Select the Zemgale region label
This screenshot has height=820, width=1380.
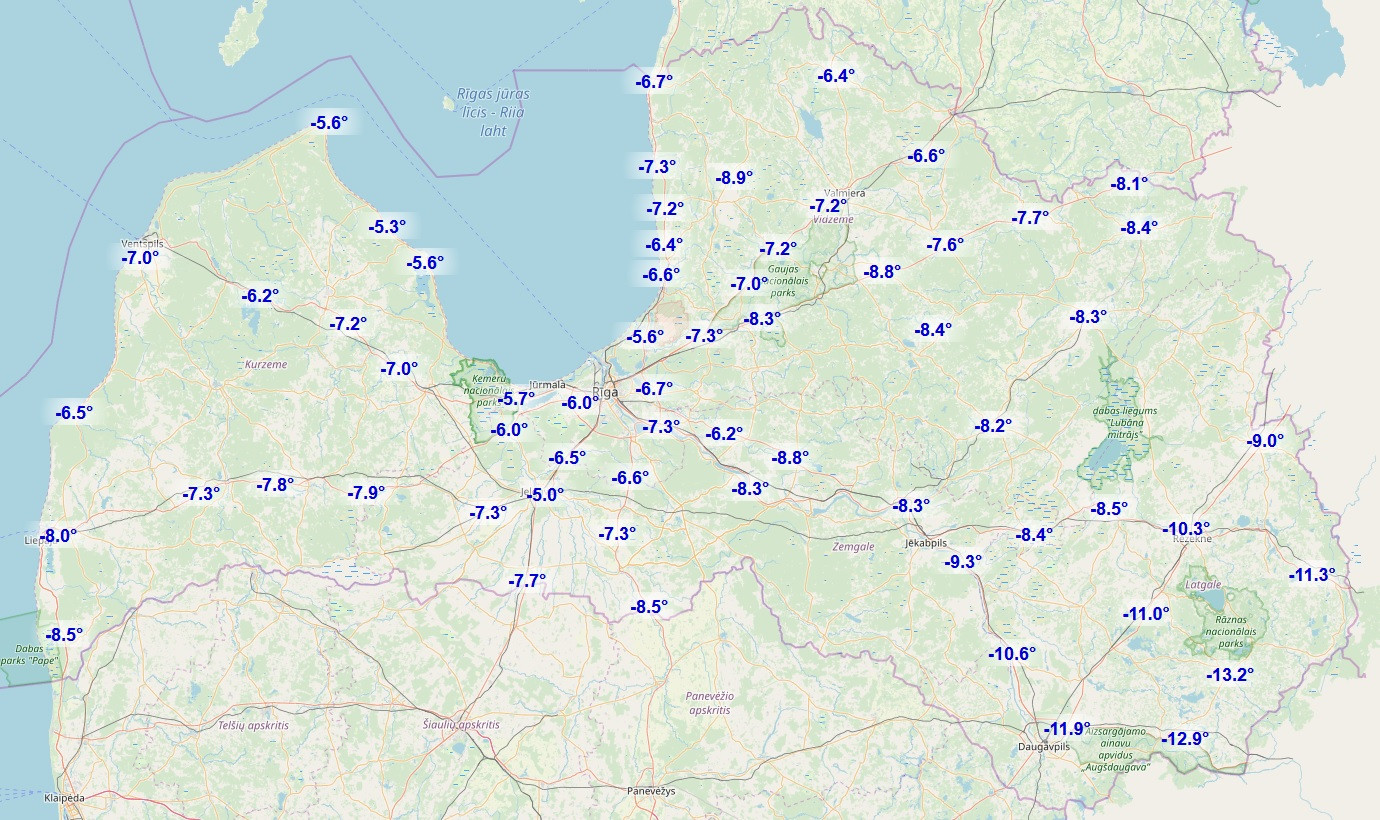tap(853, 547)
